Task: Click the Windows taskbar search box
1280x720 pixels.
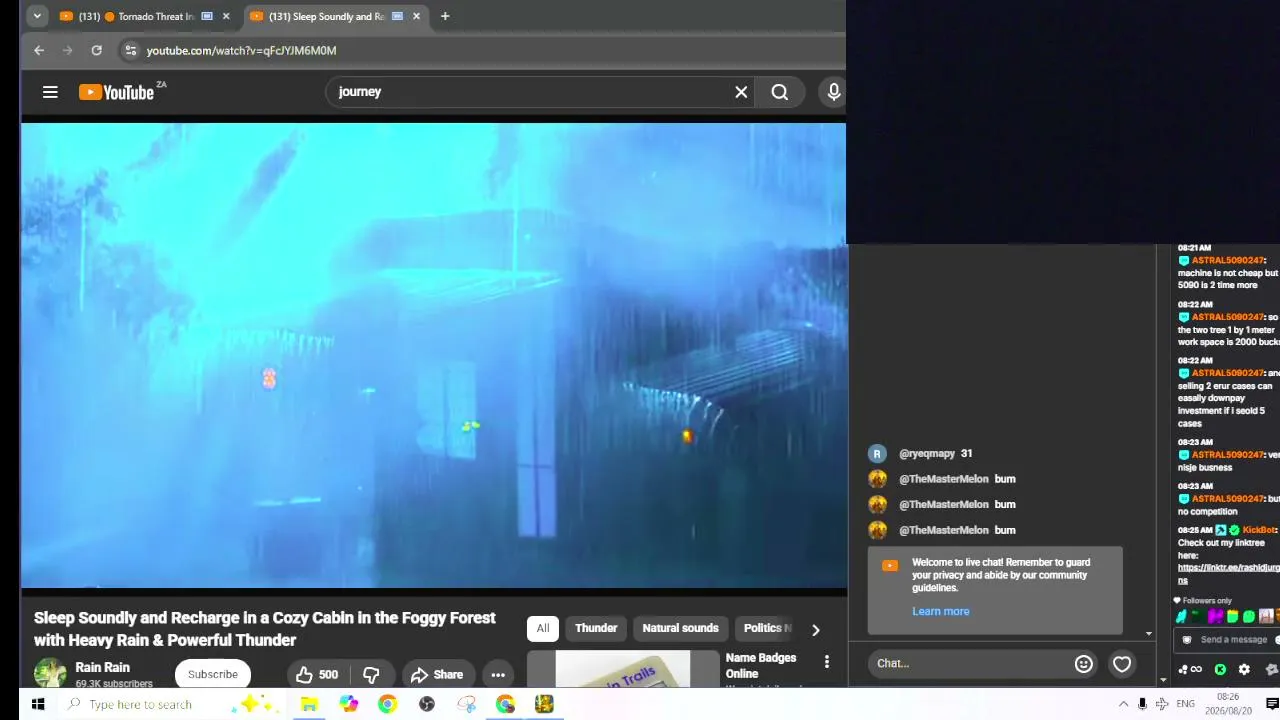Action: point(170,704)
